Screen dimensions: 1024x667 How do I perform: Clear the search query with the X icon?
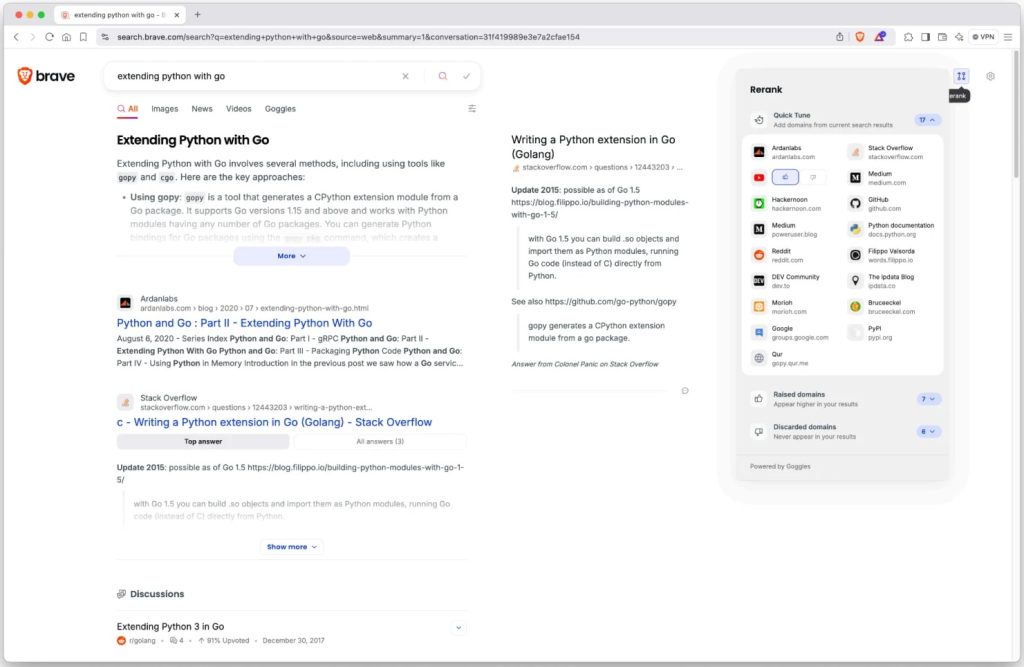(x=406, y=76)
